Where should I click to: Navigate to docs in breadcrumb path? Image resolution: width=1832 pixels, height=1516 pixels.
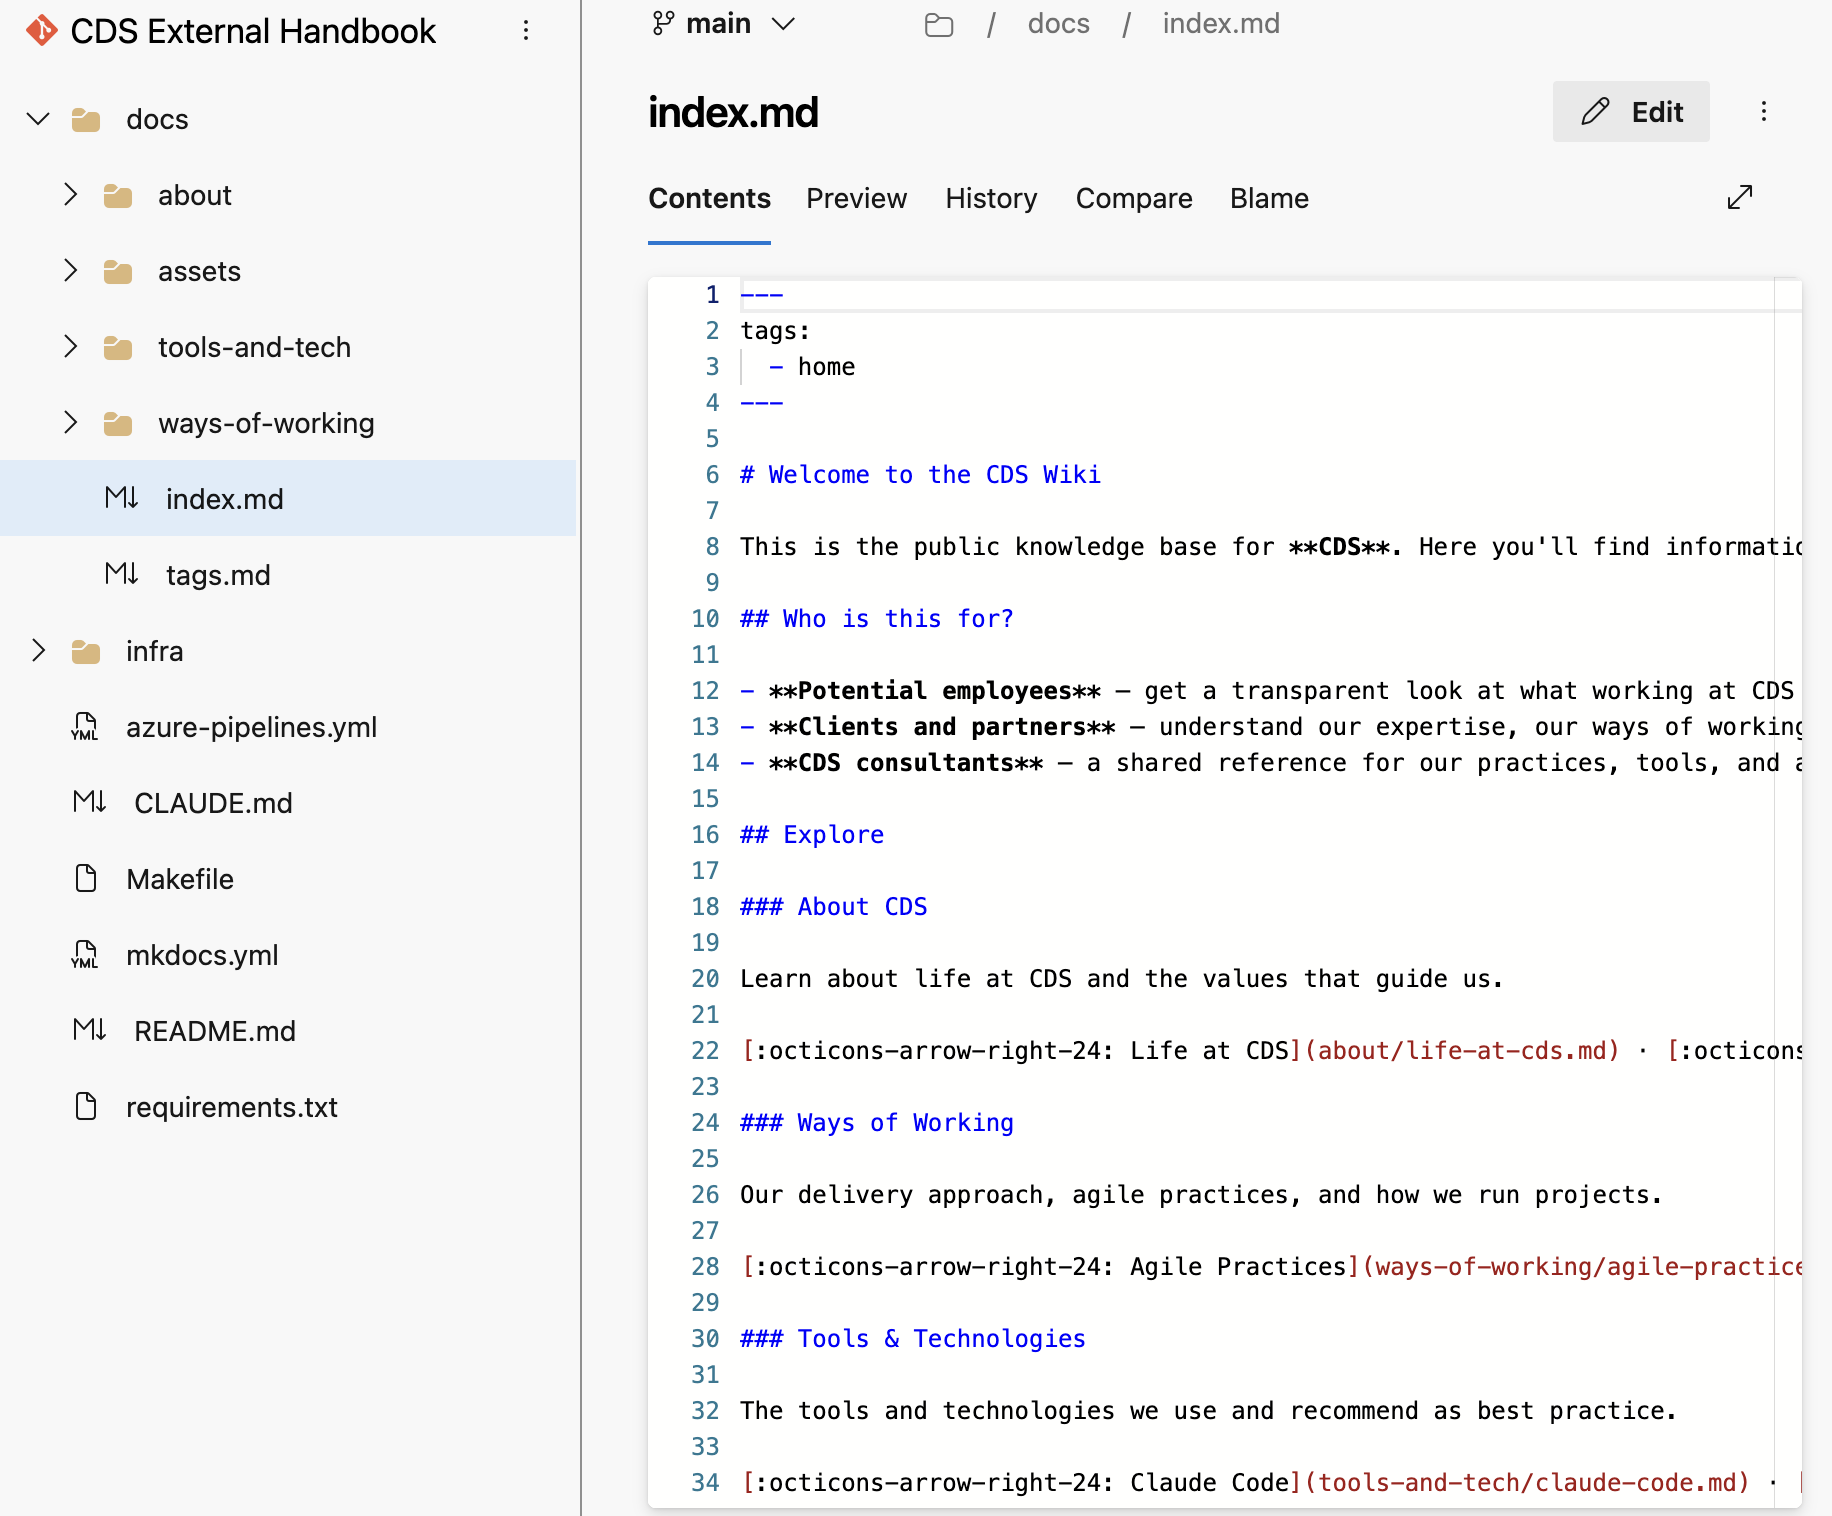tap(1058, 24)
